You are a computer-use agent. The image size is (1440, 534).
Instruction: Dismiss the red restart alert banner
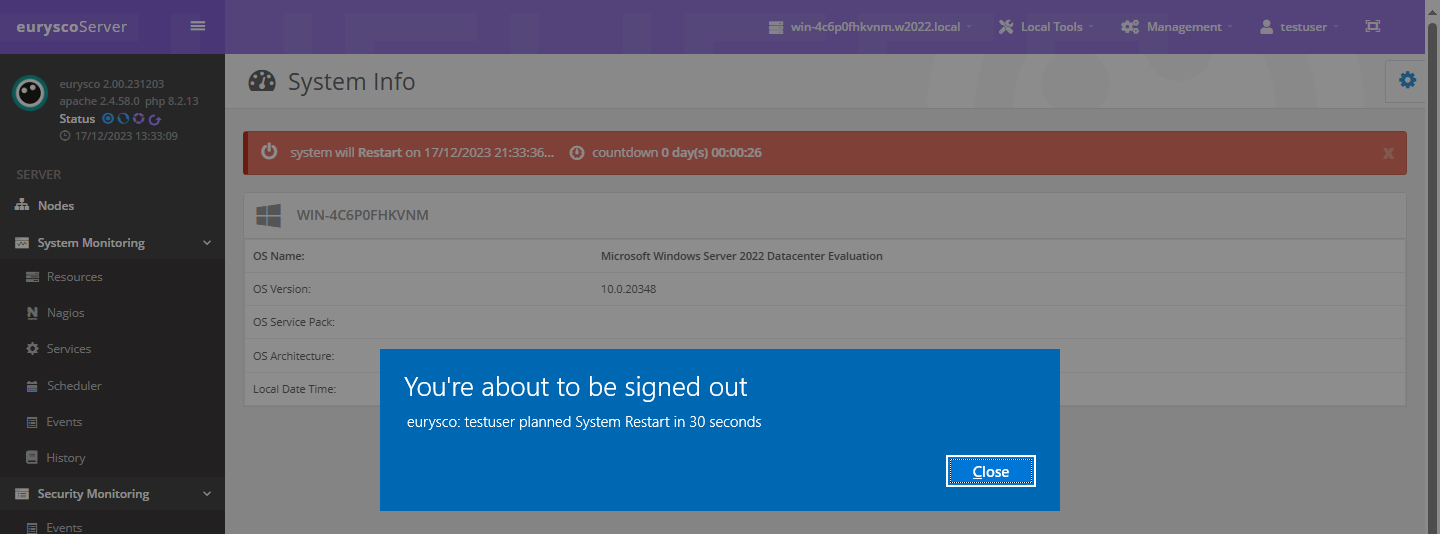click(1388, 153)
